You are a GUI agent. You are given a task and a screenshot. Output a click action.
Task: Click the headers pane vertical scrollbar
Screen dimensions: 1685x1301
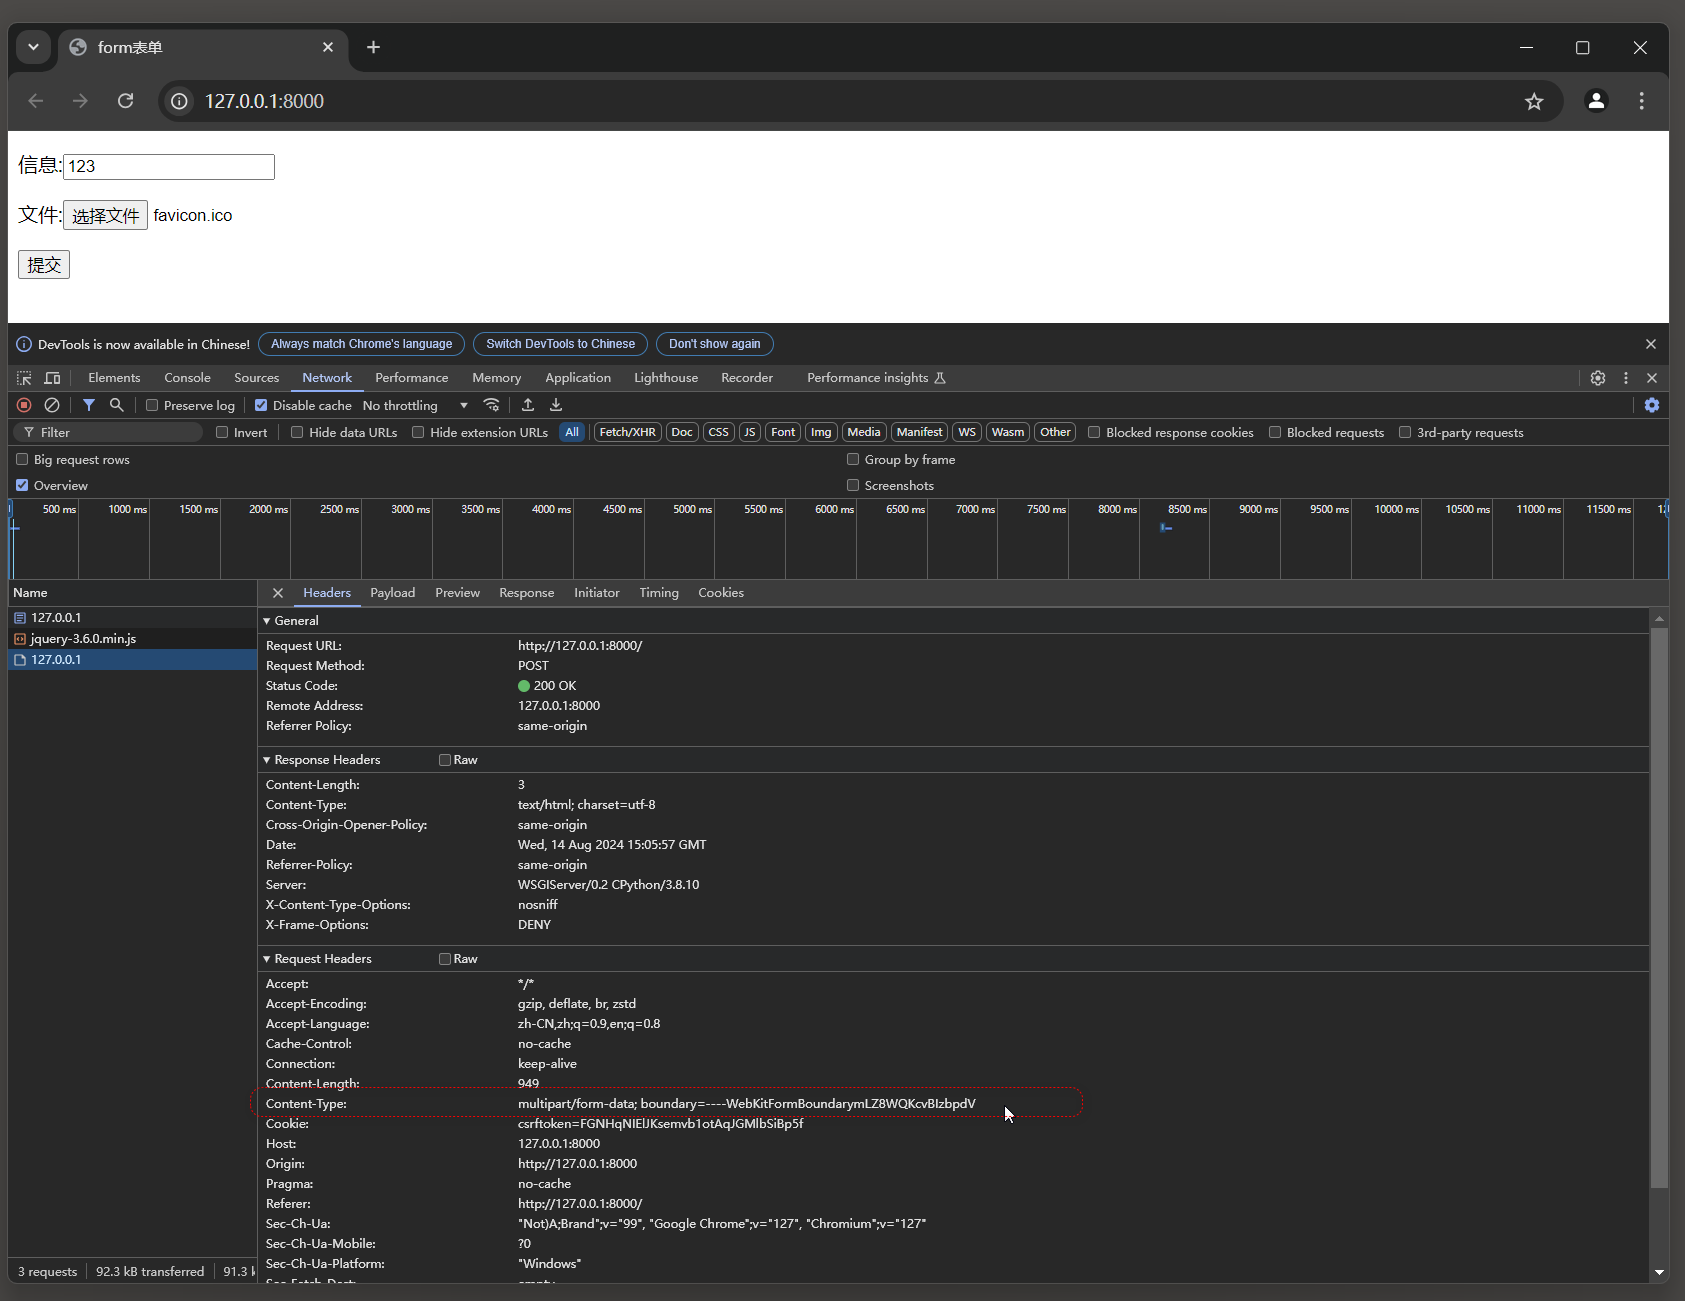pos(1659,908)
